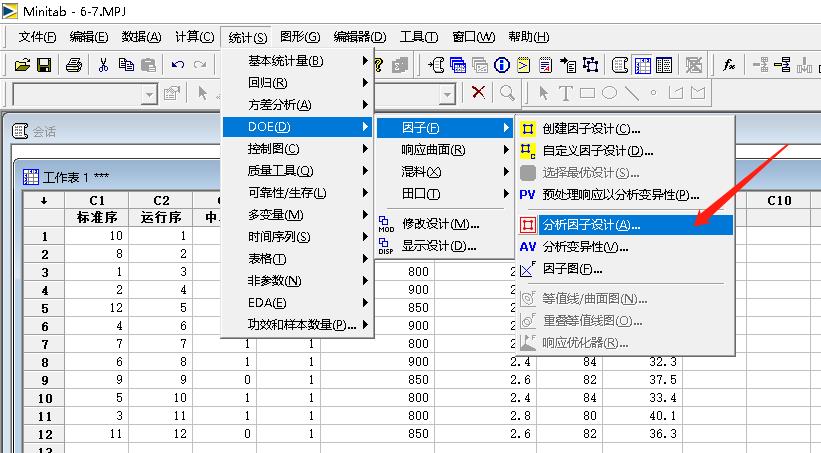Viewport: 821px width, 453px height.
Task: Click 修改设计(M)... in DOE submenu
Action: 441,224
